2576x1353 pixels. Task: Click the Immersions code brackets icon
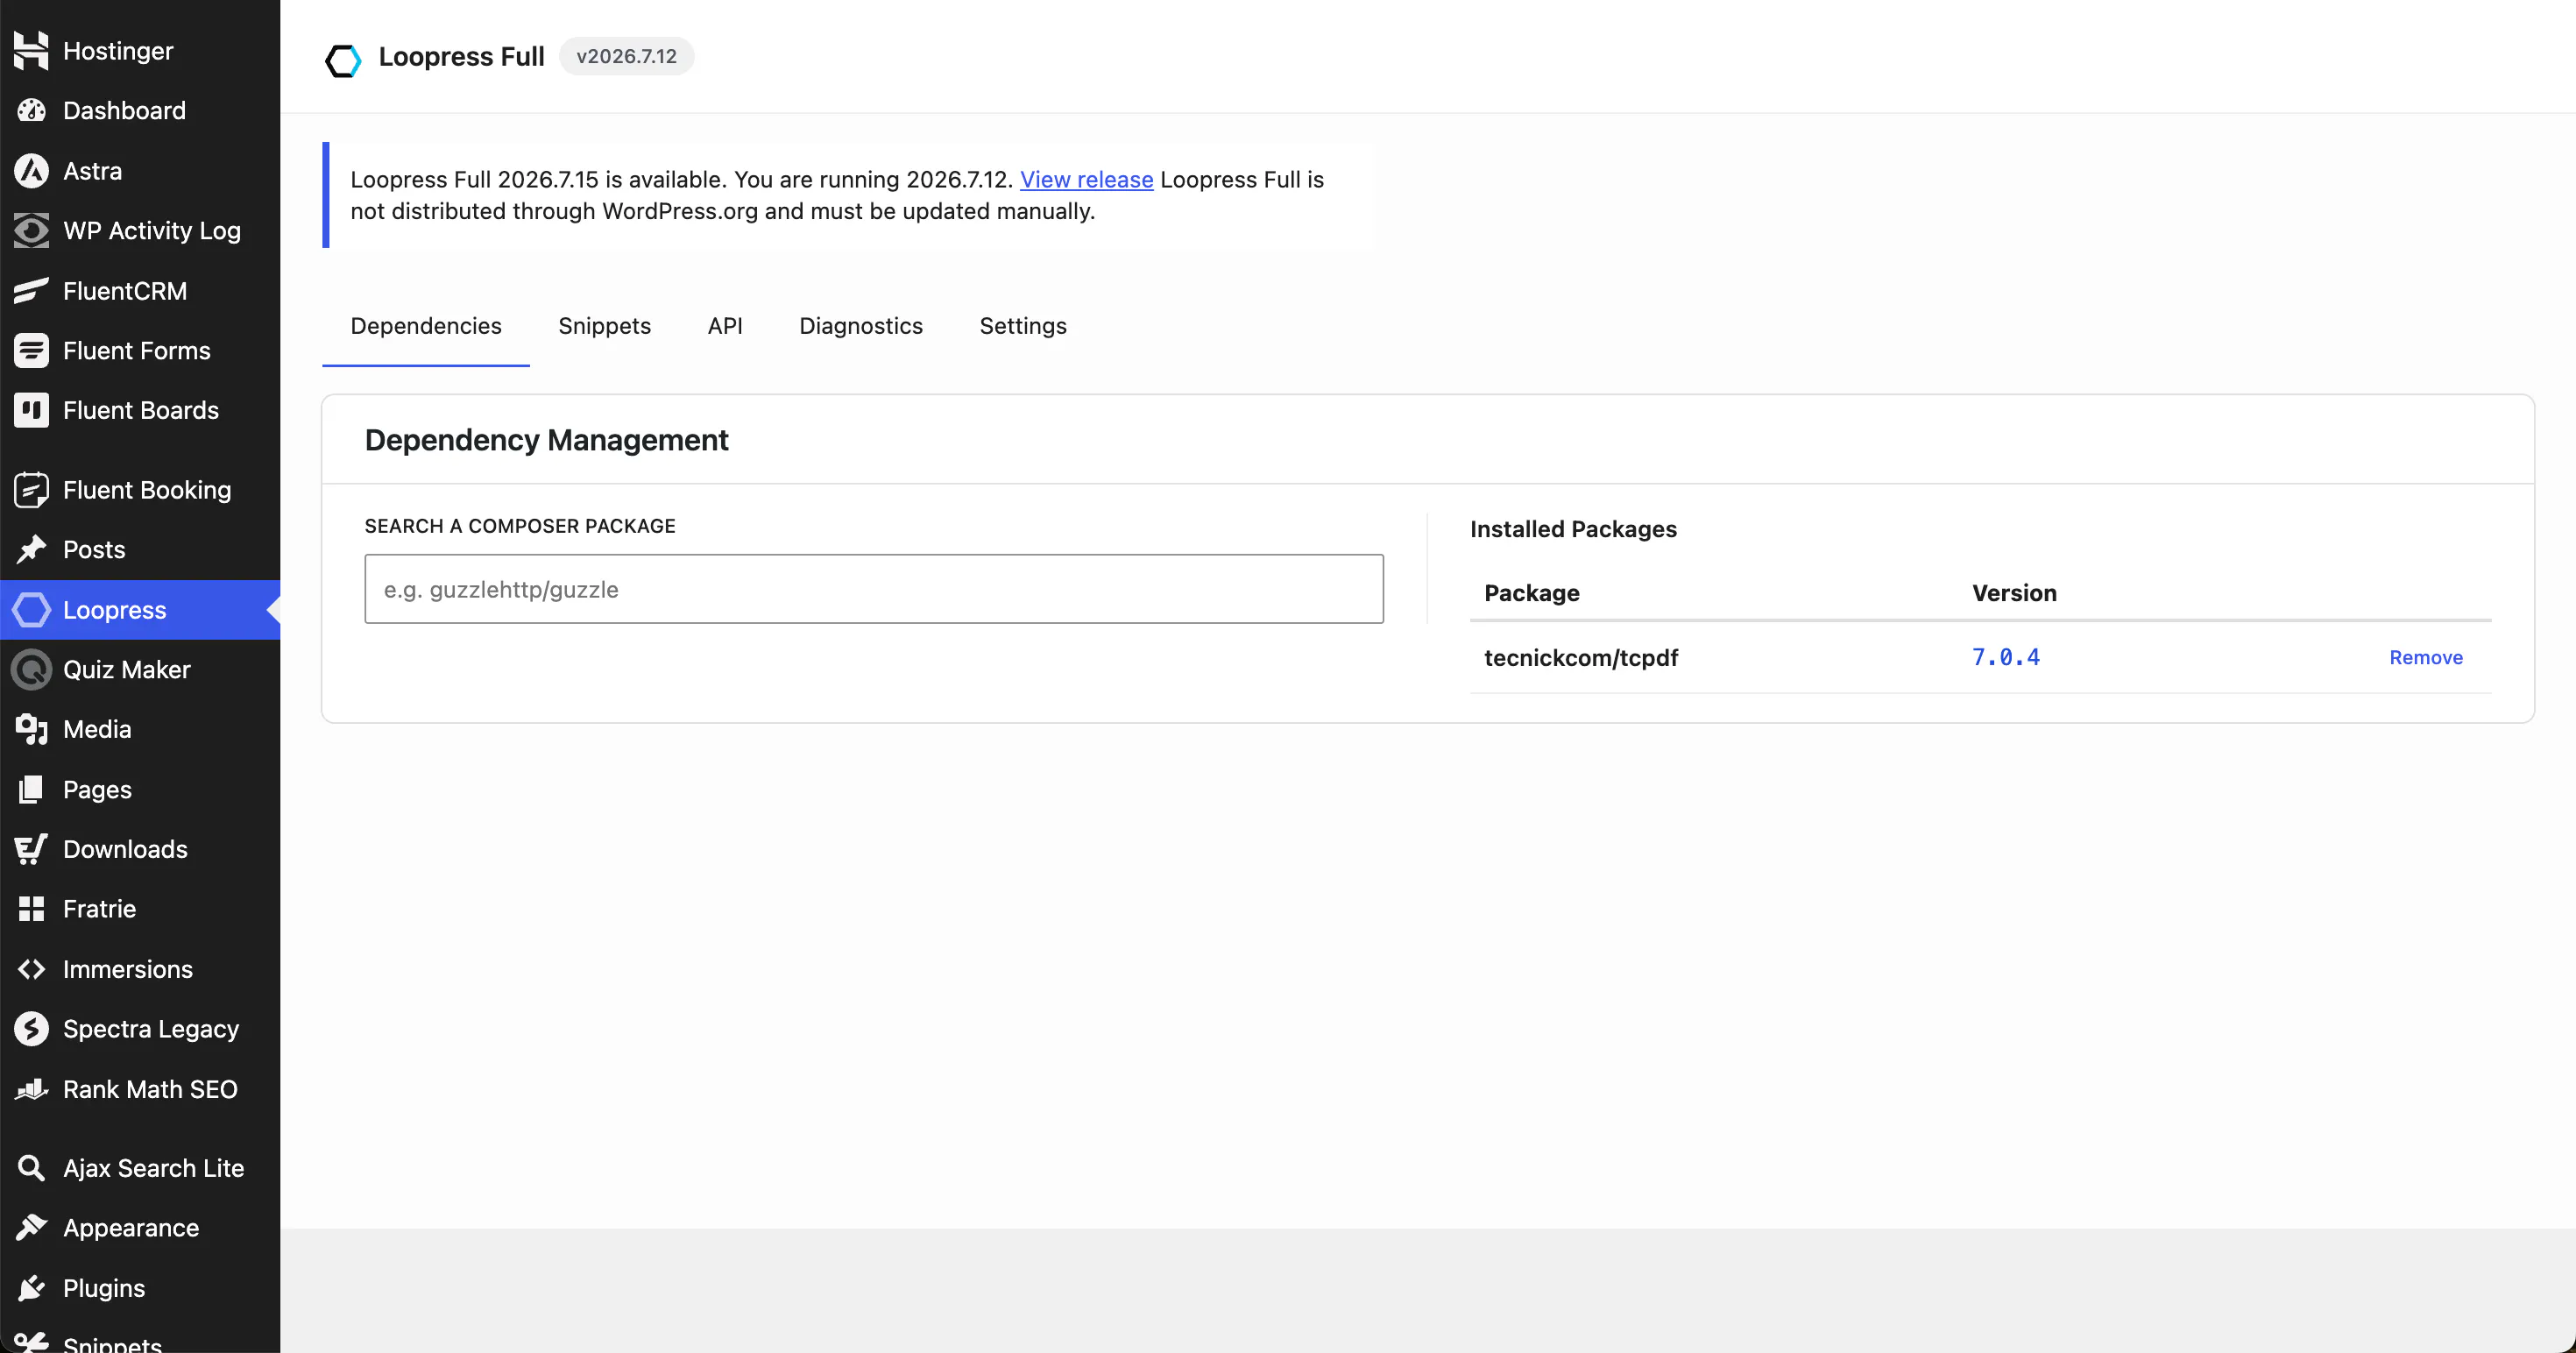click(x=31, y=969)
